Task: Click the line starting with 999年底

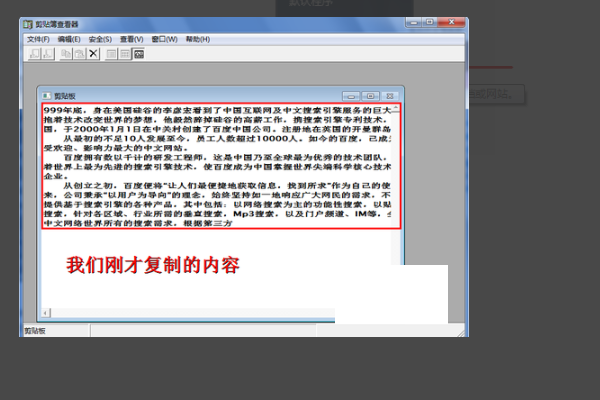Action: point(217,110)
